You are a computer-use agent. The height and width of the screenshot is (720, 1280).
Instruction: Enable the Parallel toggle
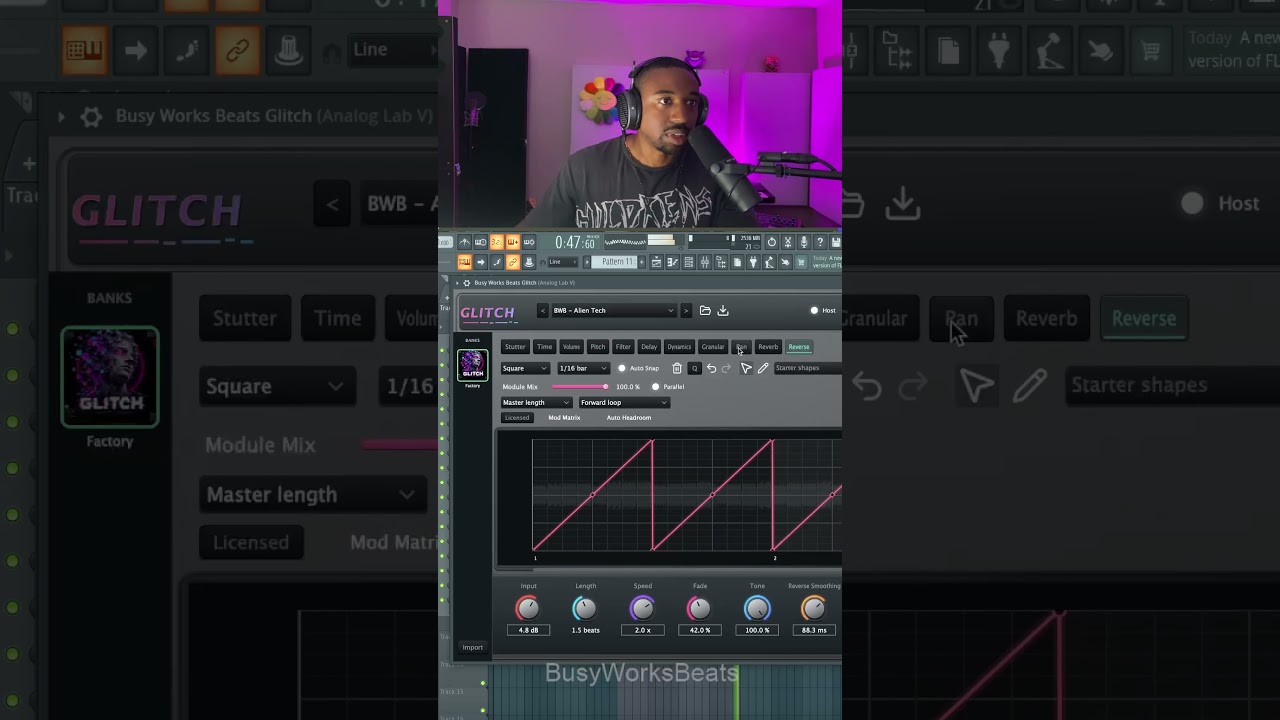point(655,386)
